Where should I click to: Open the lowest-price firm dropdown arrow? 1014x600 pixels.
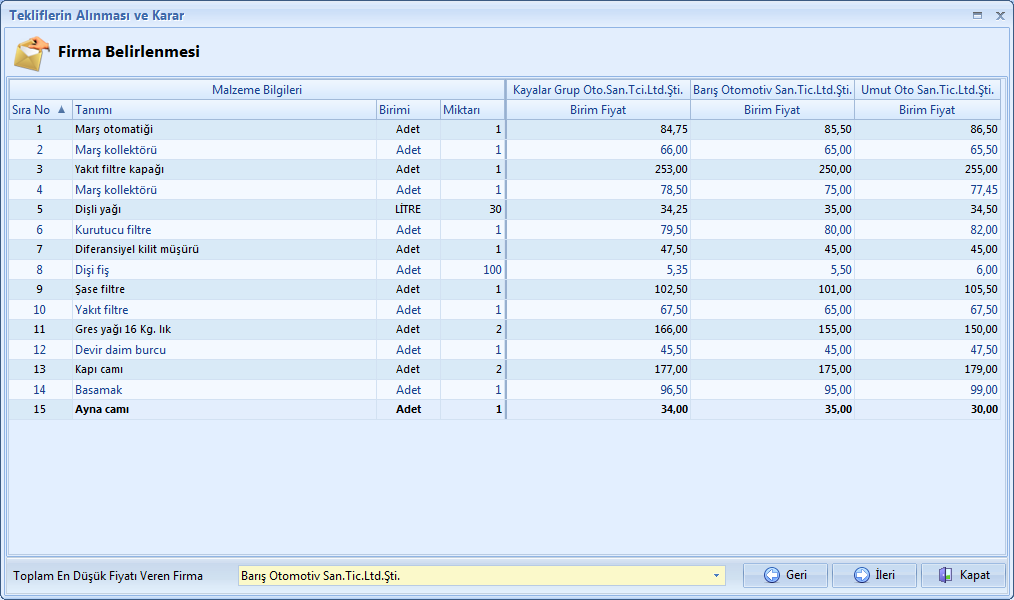tap(717, 576)
